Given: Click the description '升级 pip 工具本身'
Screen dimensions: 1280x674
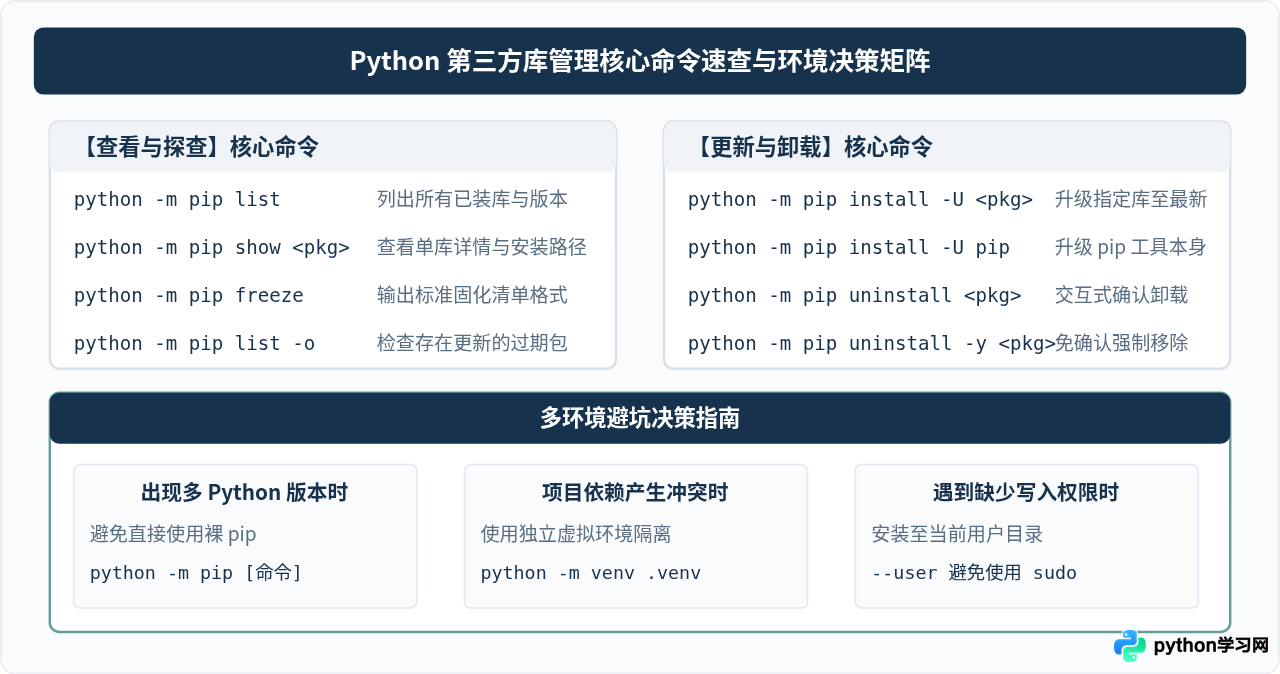Looking at the screenshot, I should [1130, 247].
